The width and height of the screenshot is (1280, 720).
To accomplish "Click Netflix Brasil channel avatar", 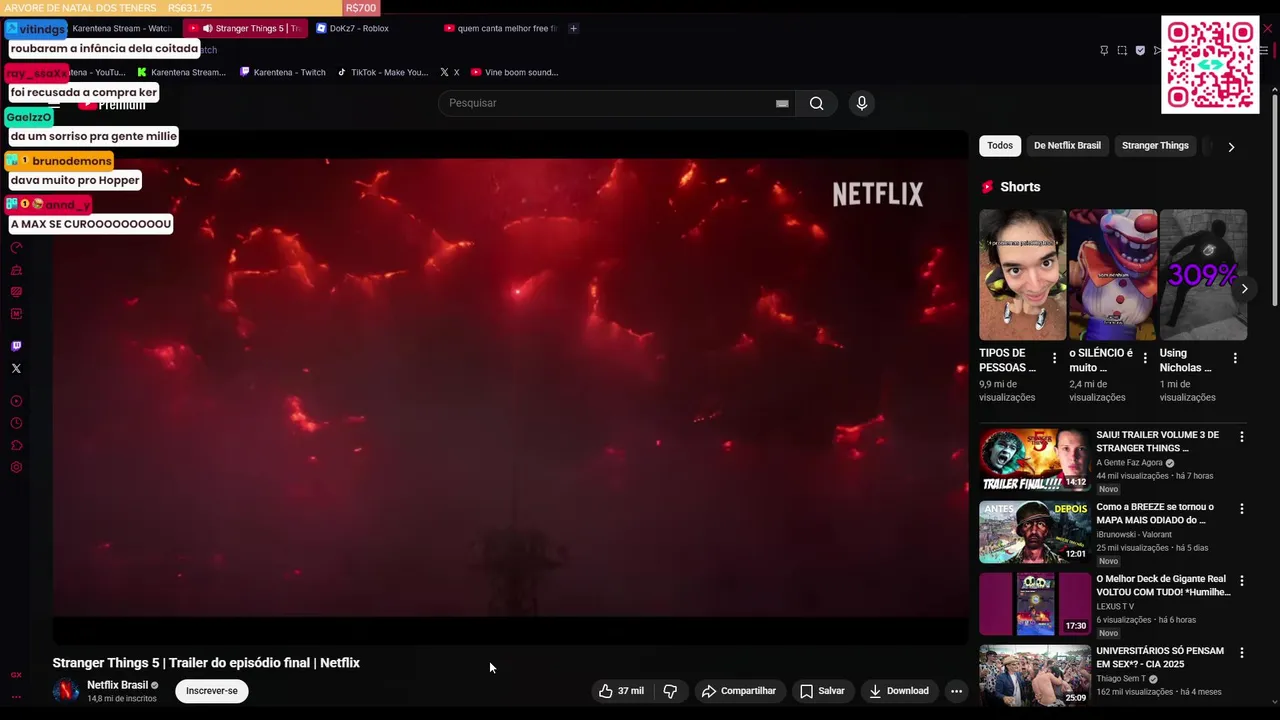I will [x=66, y=691].
